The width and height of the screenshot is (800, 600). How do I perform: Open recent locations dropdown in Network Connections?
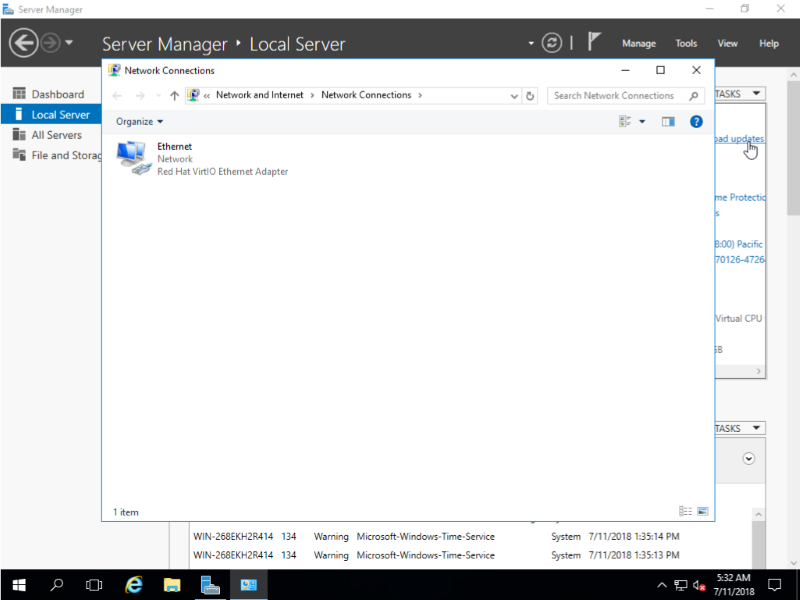point(158,96)
